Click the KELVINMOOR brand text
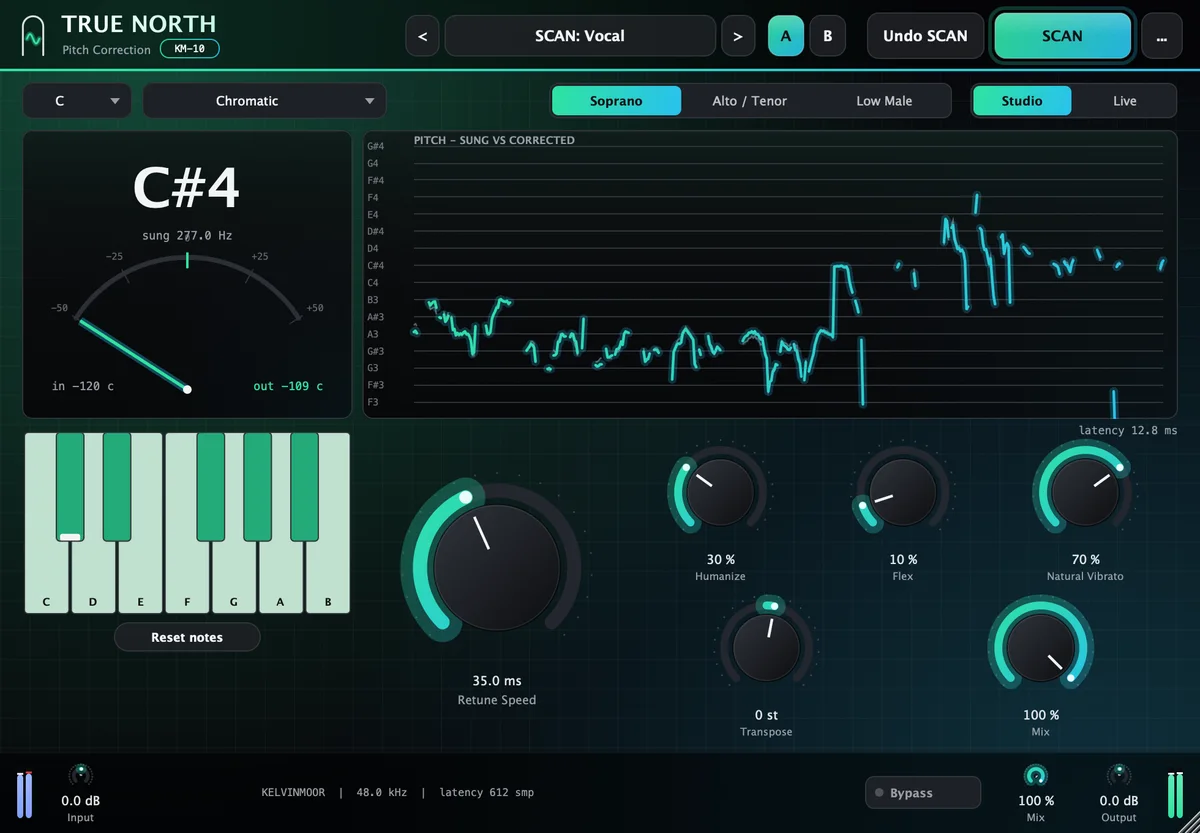1200x833 pixels. (x=292, y=793)
